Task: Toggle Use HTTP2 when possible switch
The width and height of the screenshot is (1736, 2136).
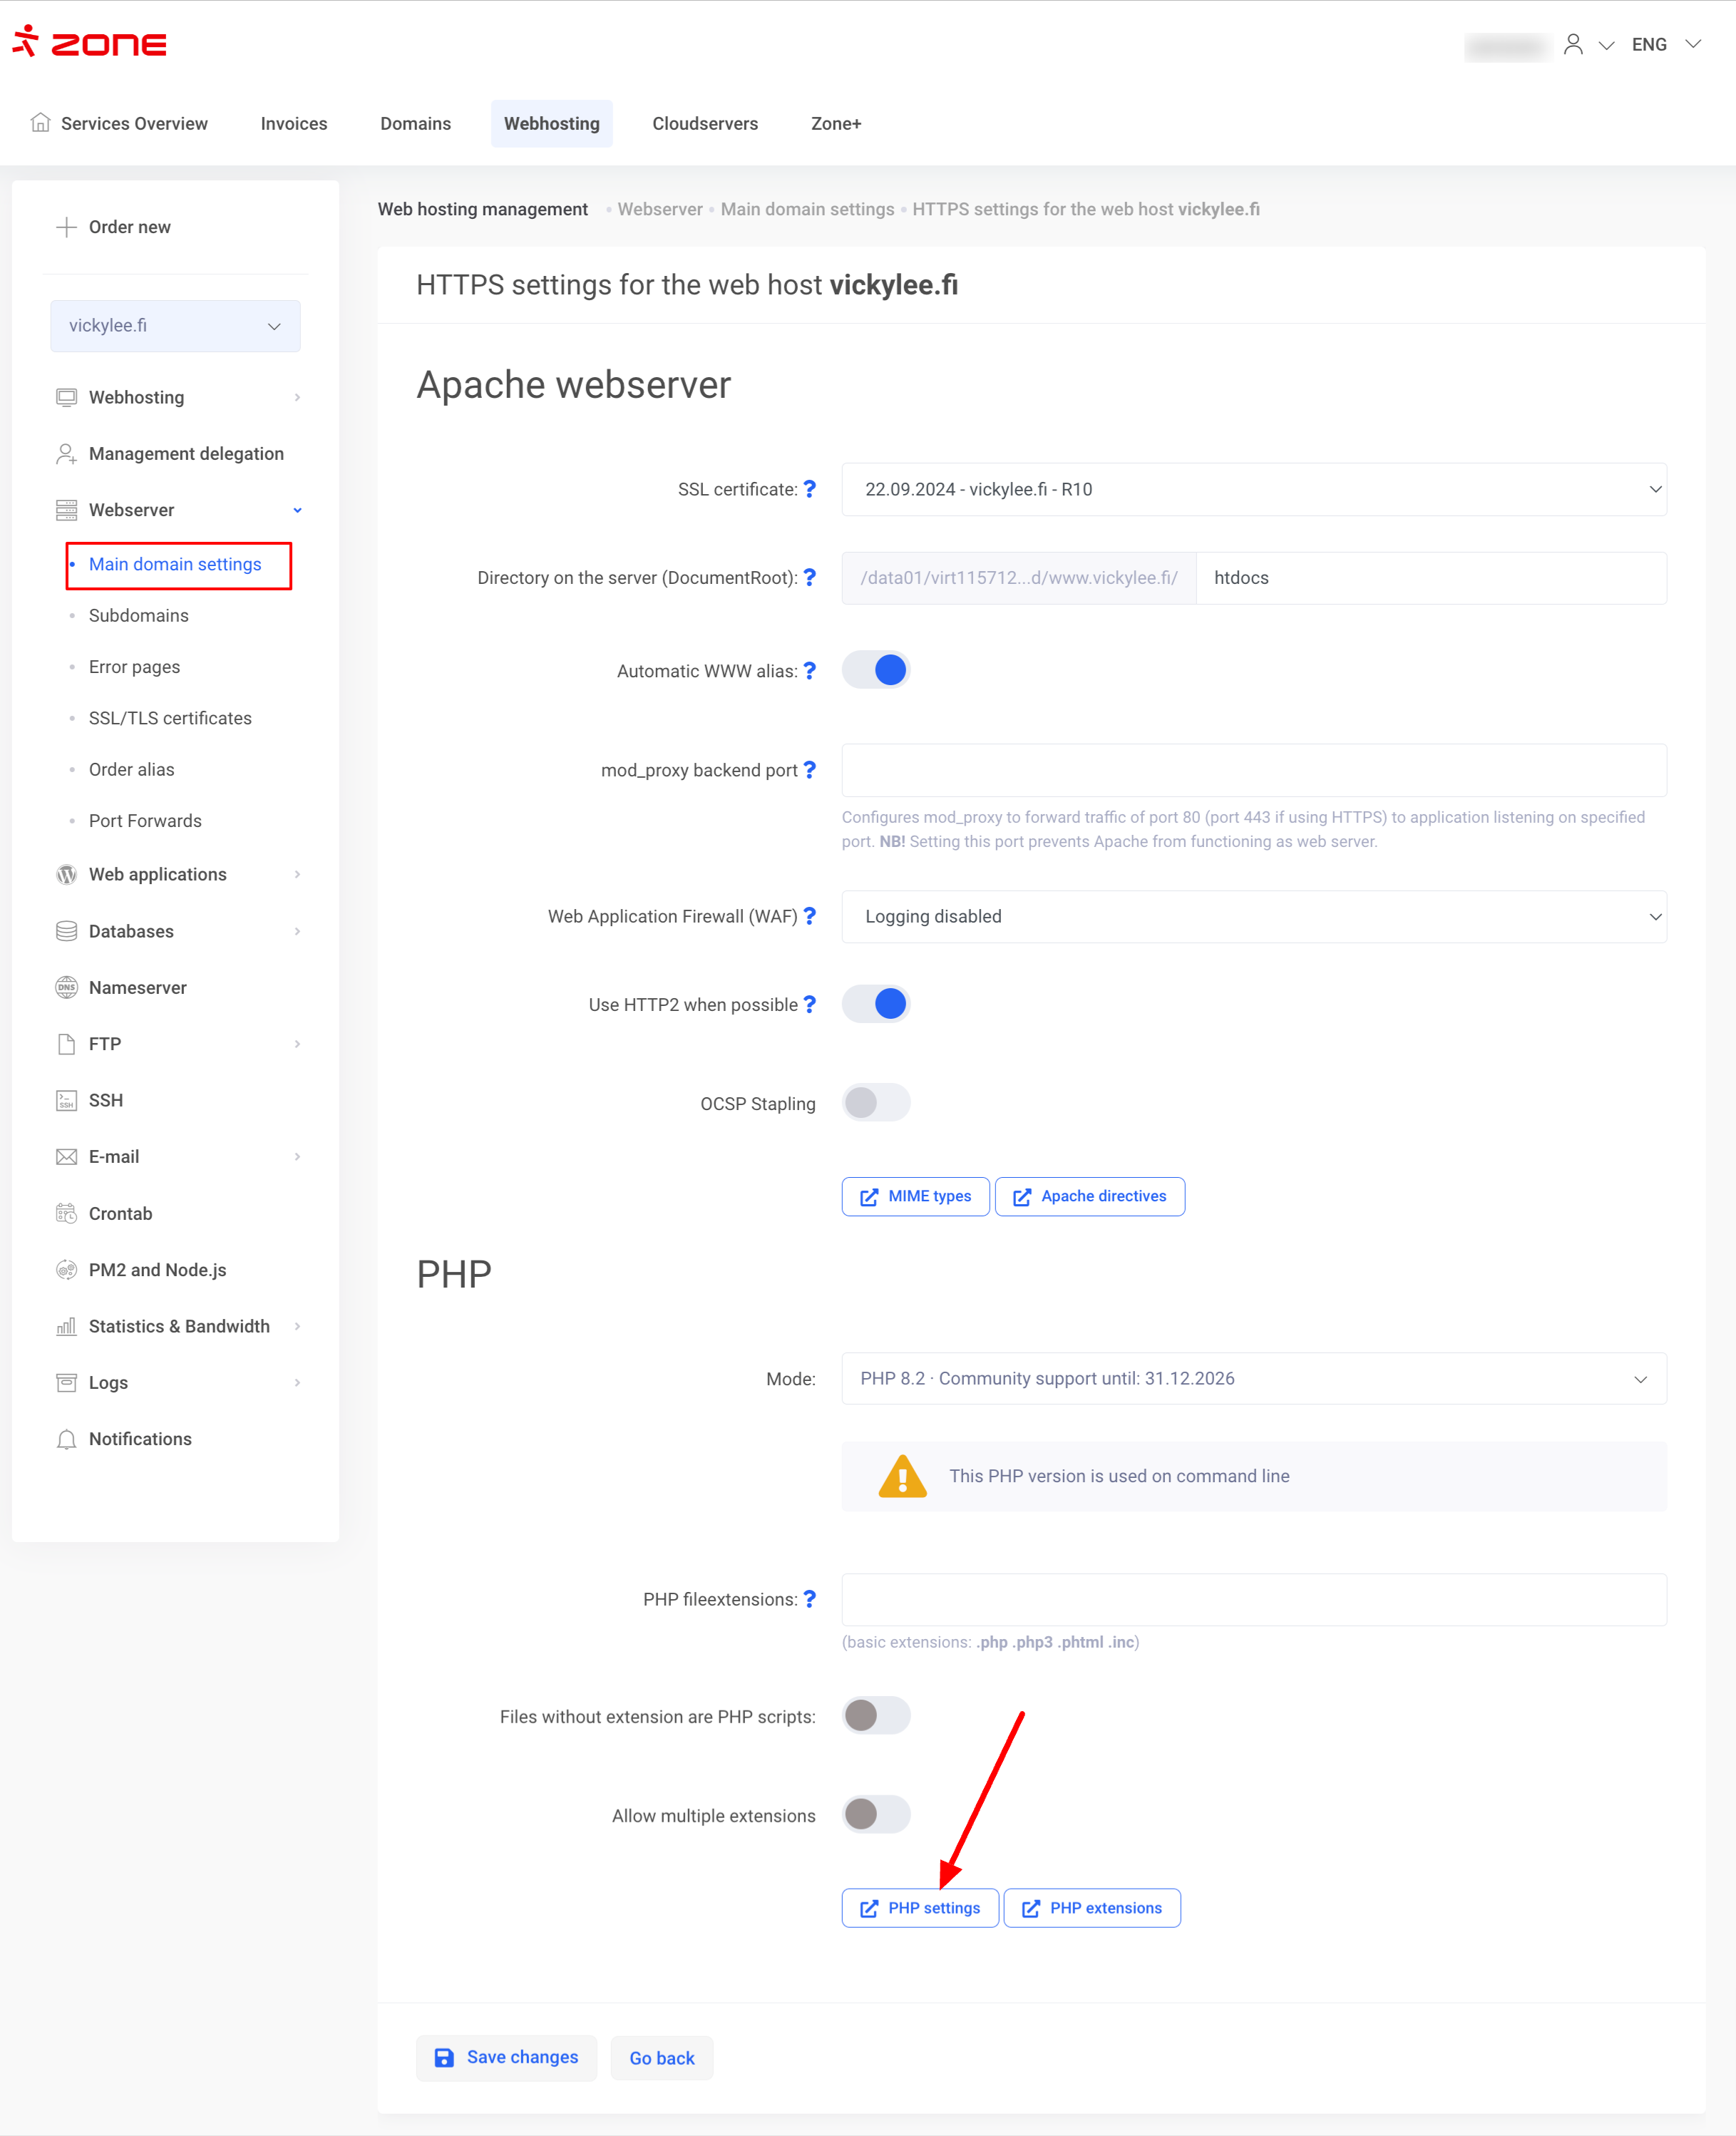Action: click(x=876, y=1004)
